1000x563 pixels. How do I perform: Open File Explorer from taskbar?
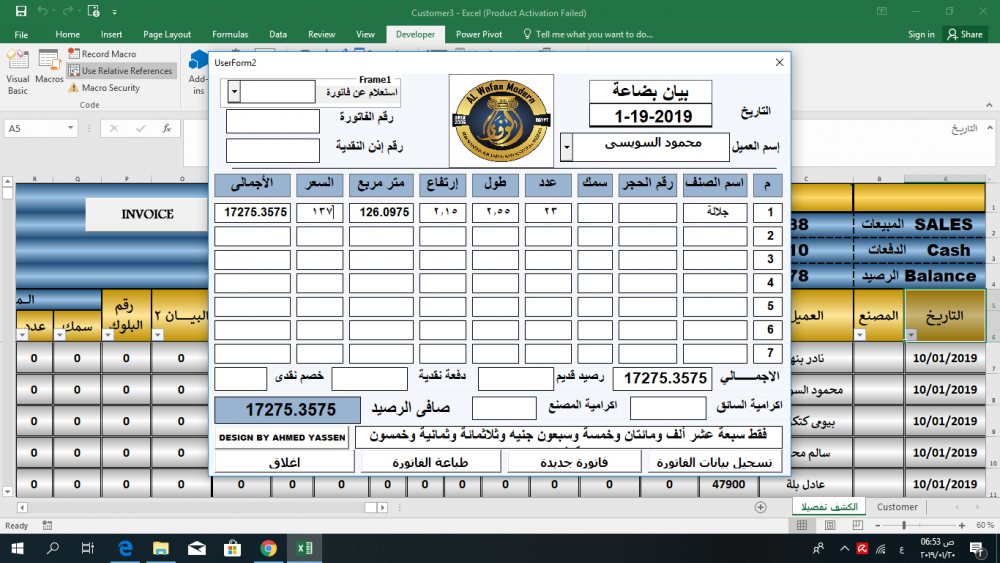tap(161, 548)
